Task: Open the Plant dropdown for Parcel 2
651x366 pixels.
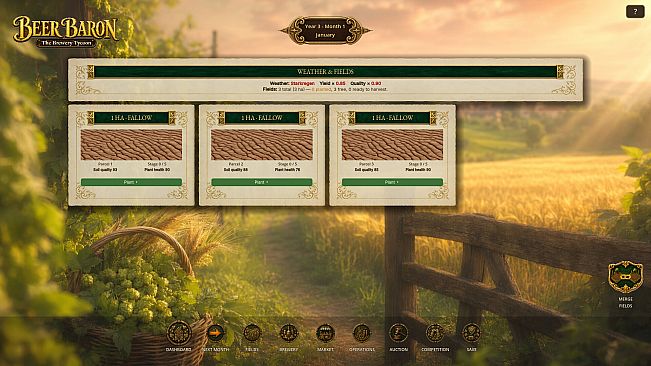Action: click(262, 182)
